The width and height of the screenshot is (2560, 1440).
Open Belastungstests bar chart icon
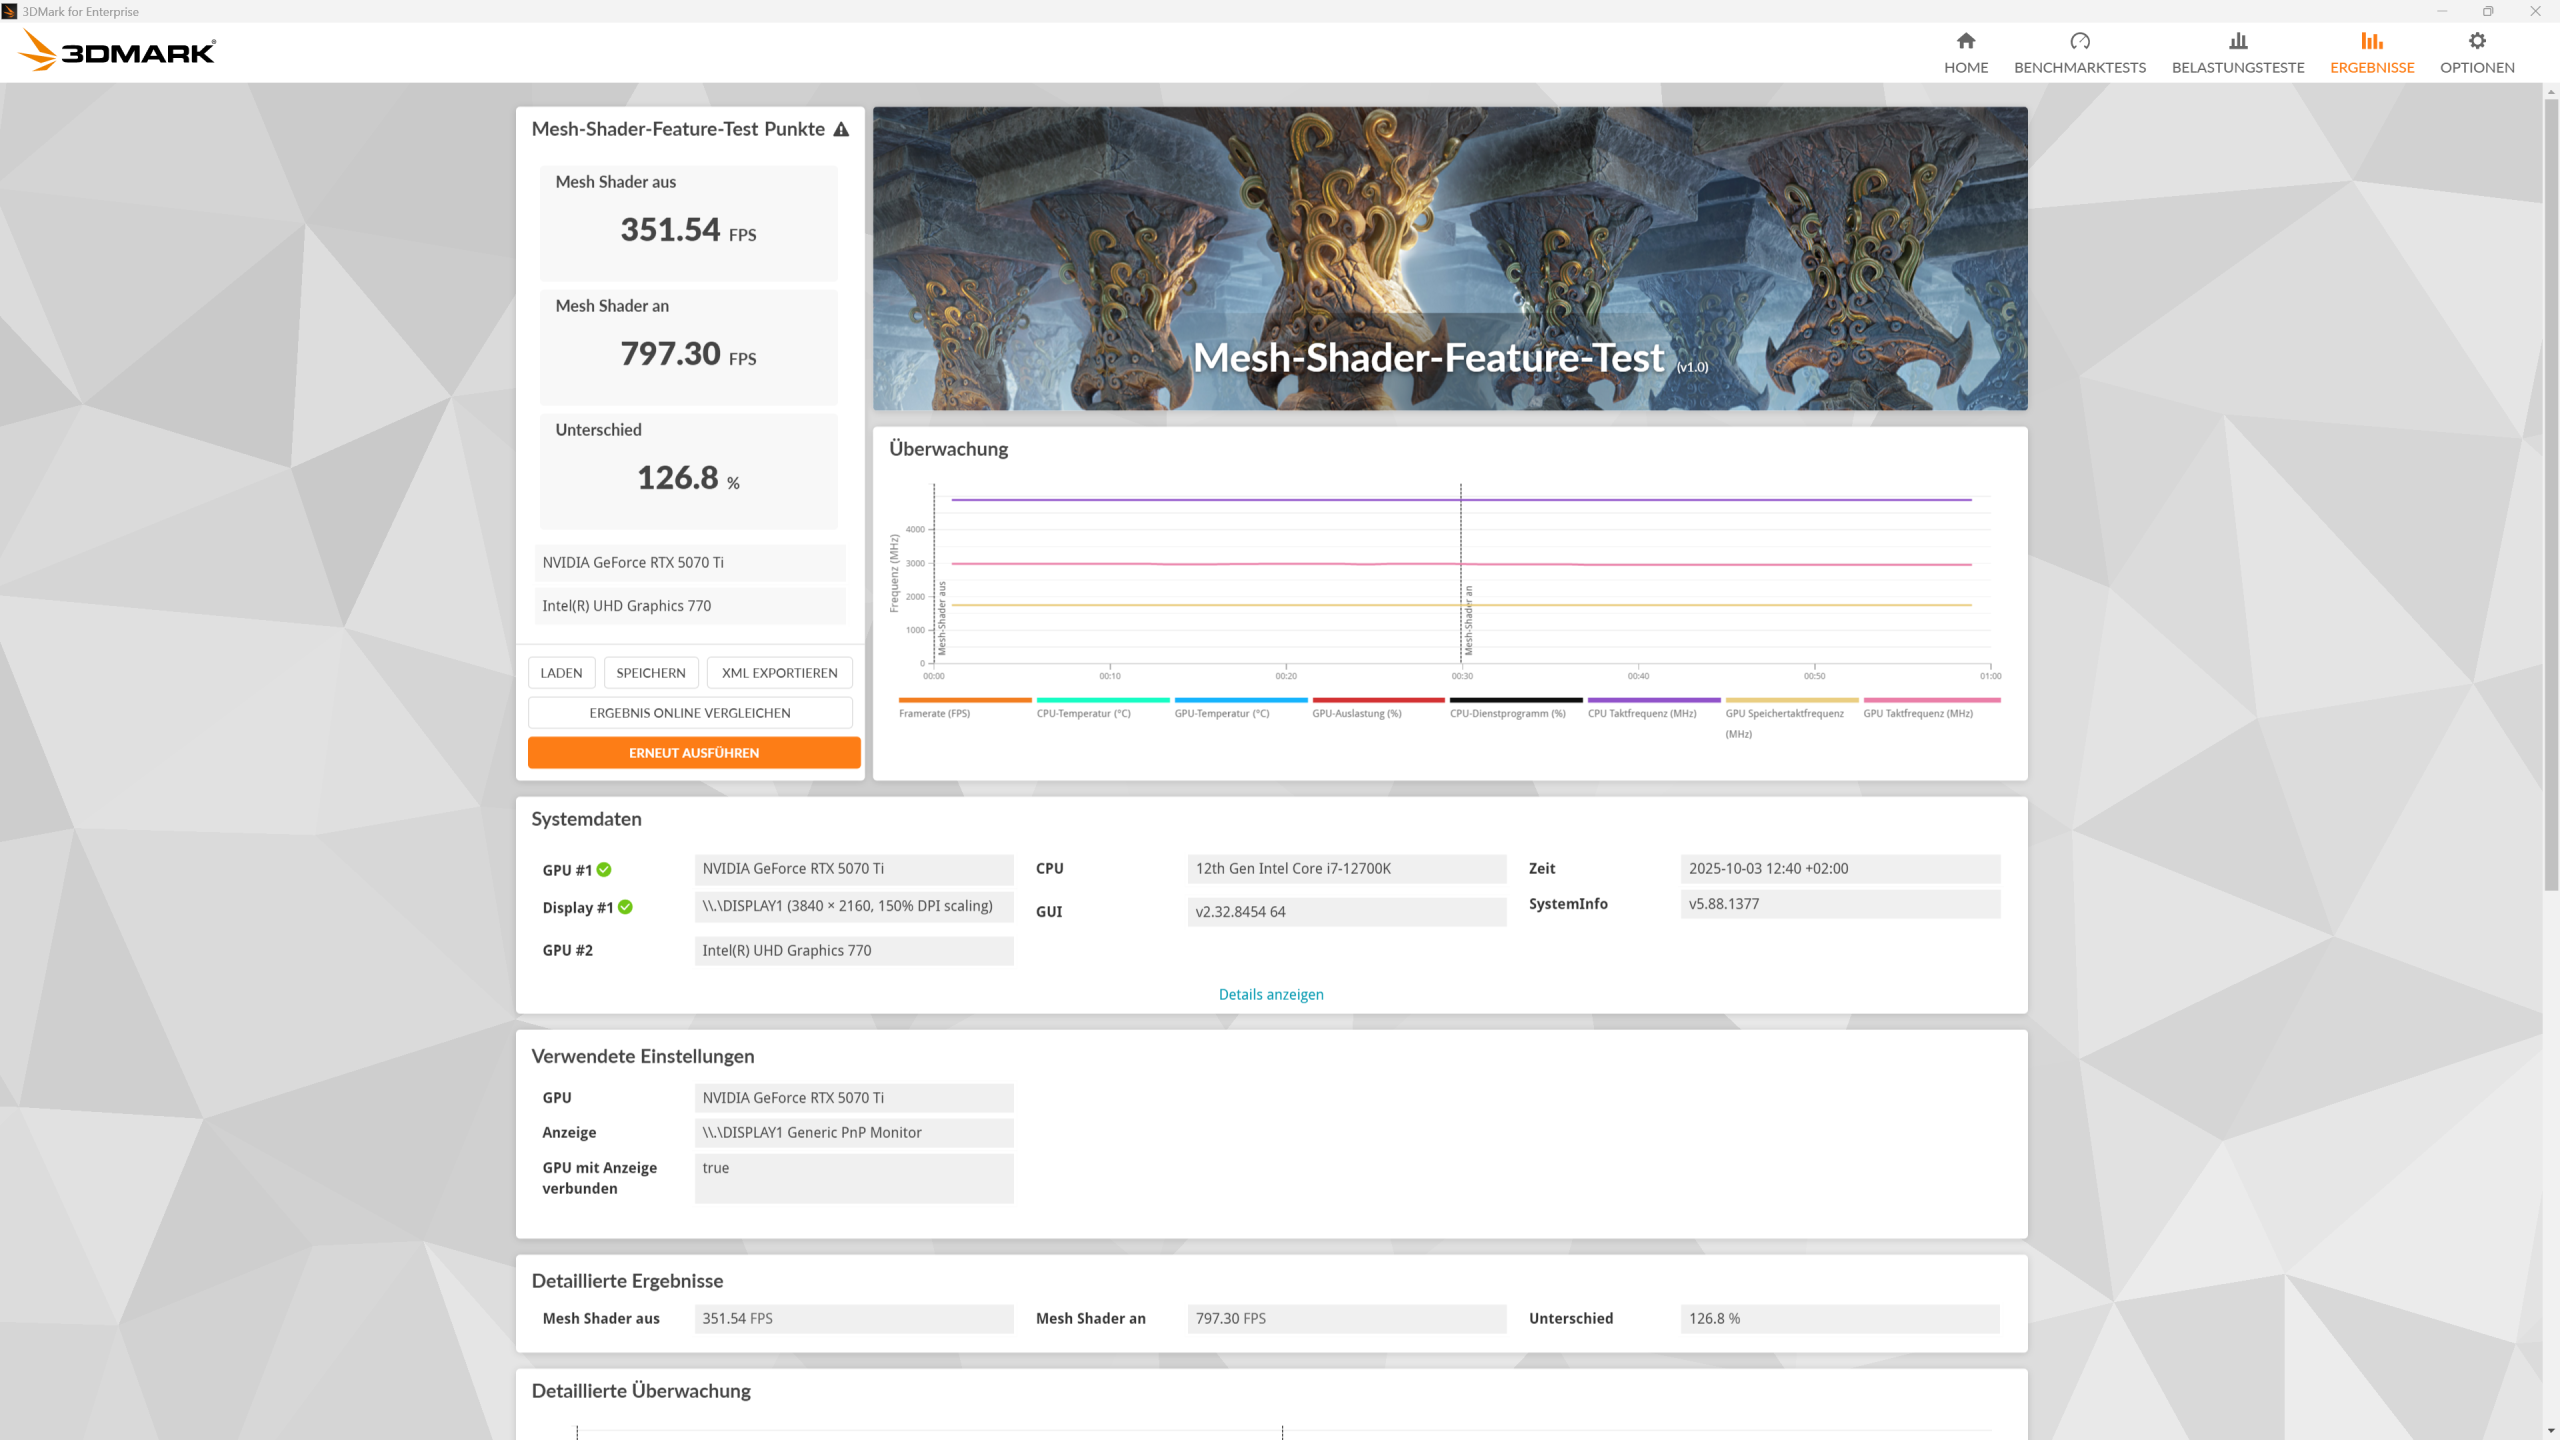[2237, 41]
